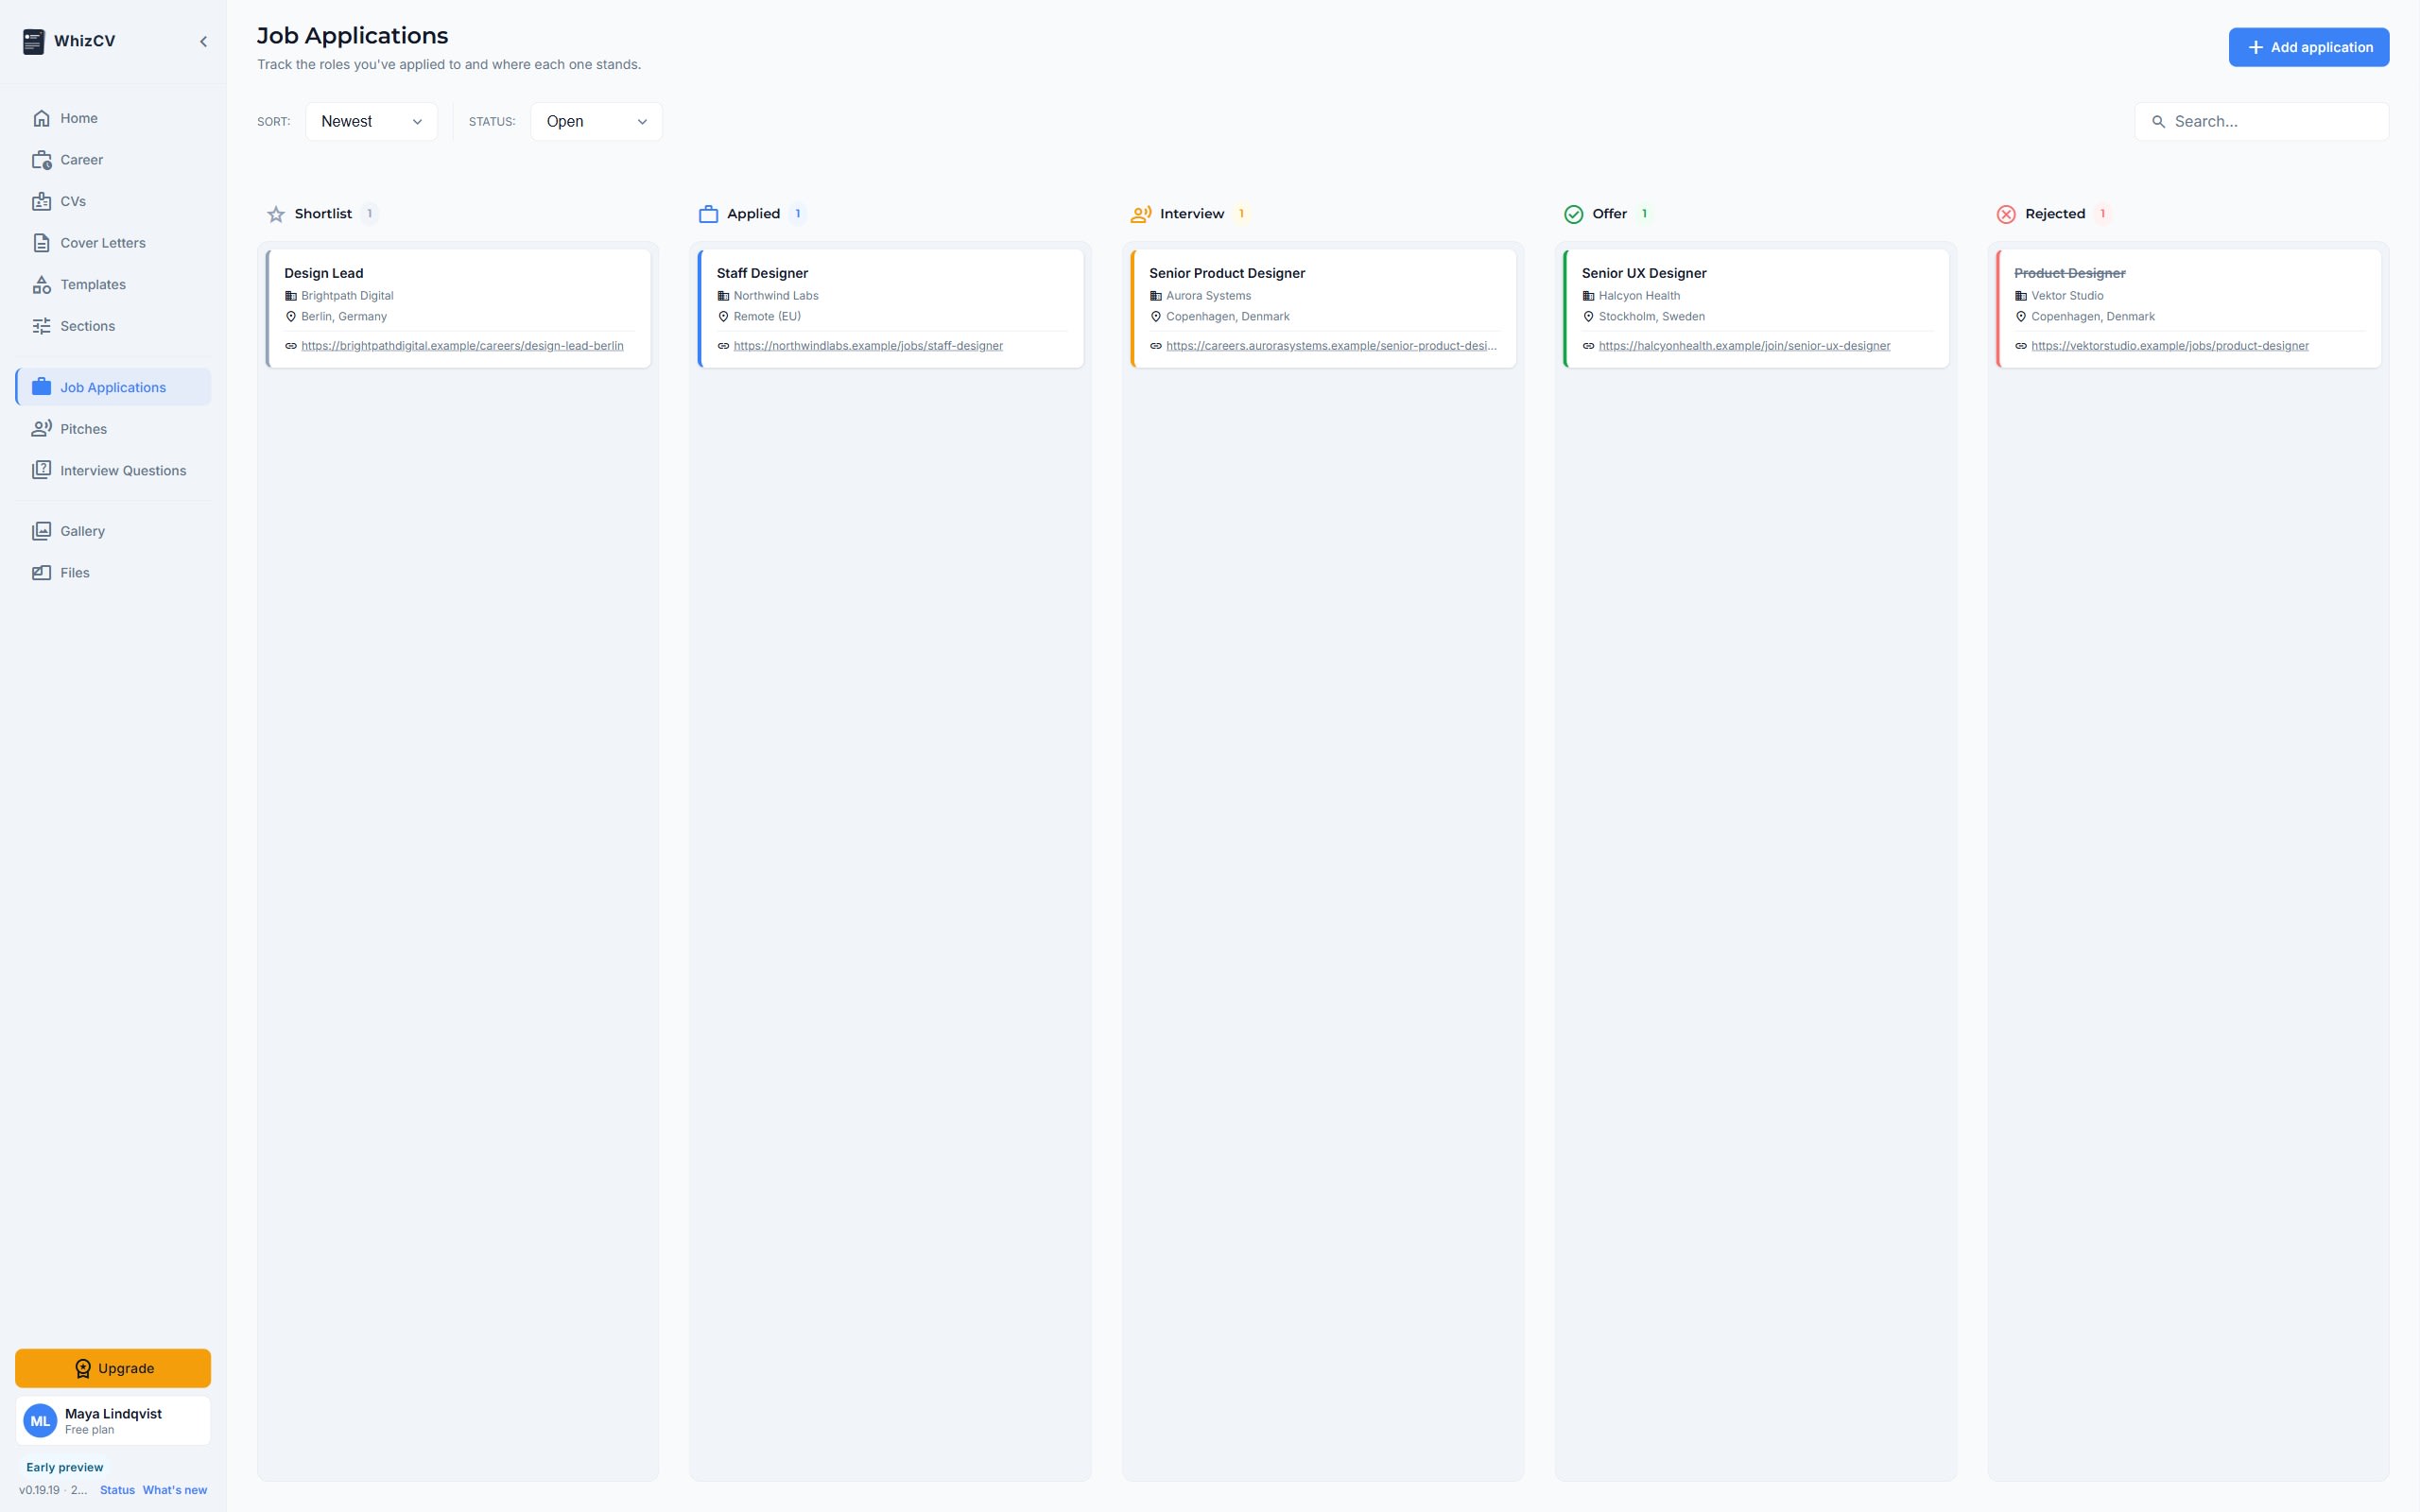The image size is (2420, 1512).
Task: Click the Interview column header label
Action: pos(1192,214)
